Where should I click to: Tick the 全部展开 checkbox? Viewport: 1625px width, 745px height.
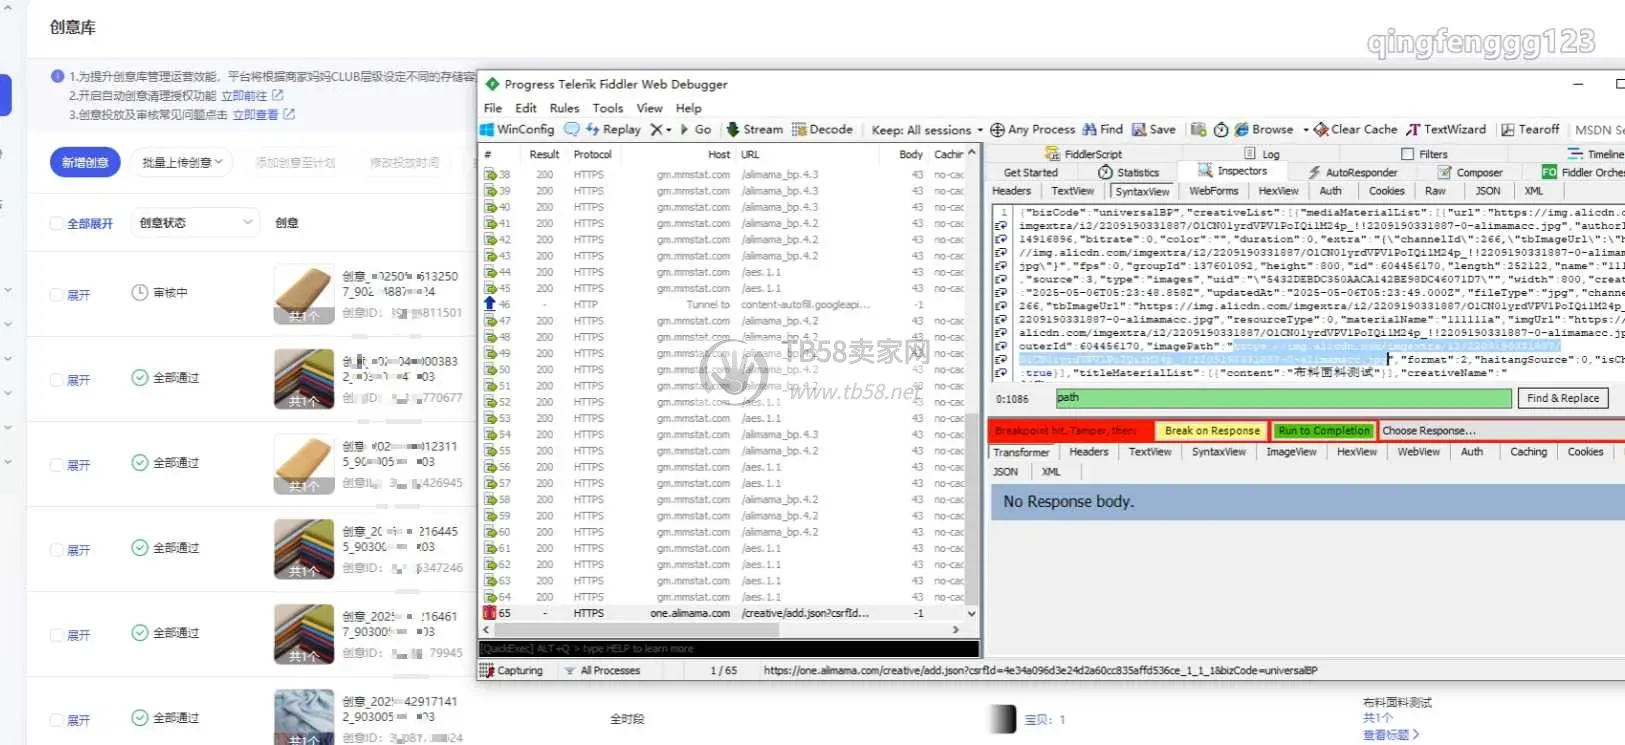[57, 223]
